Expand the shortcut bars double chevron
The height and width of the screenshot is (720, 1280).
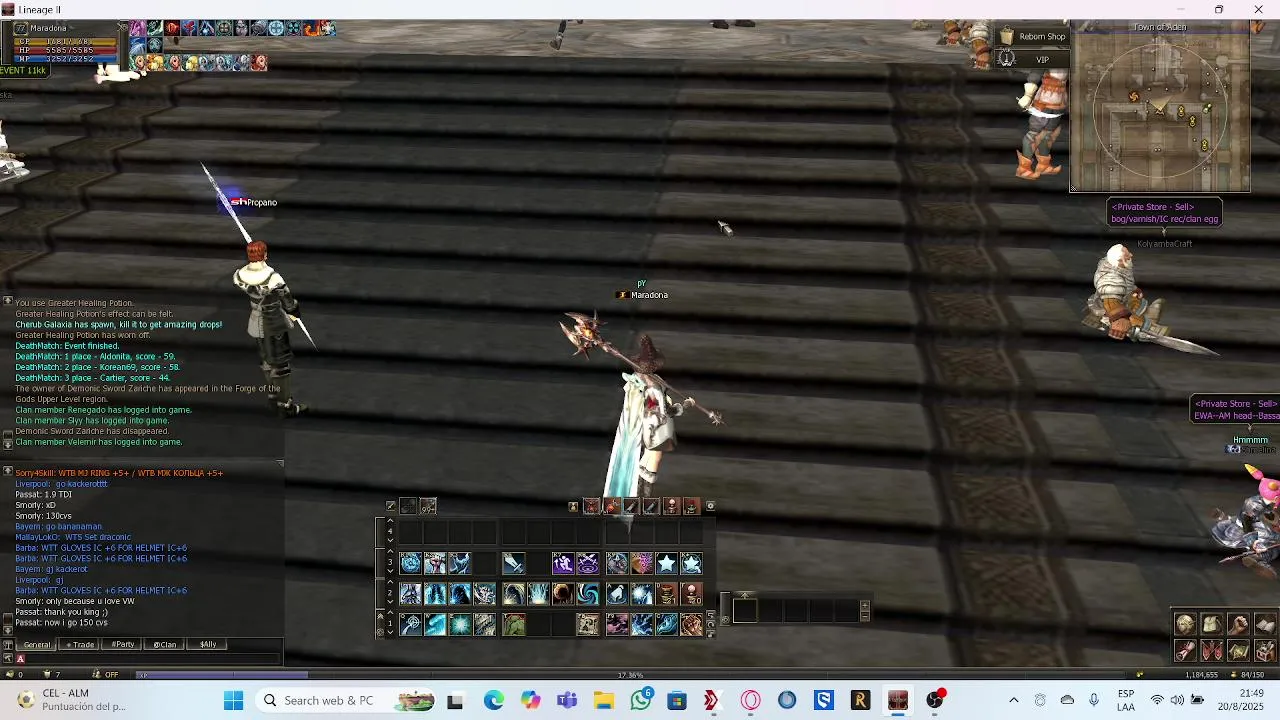pos(380,616)
